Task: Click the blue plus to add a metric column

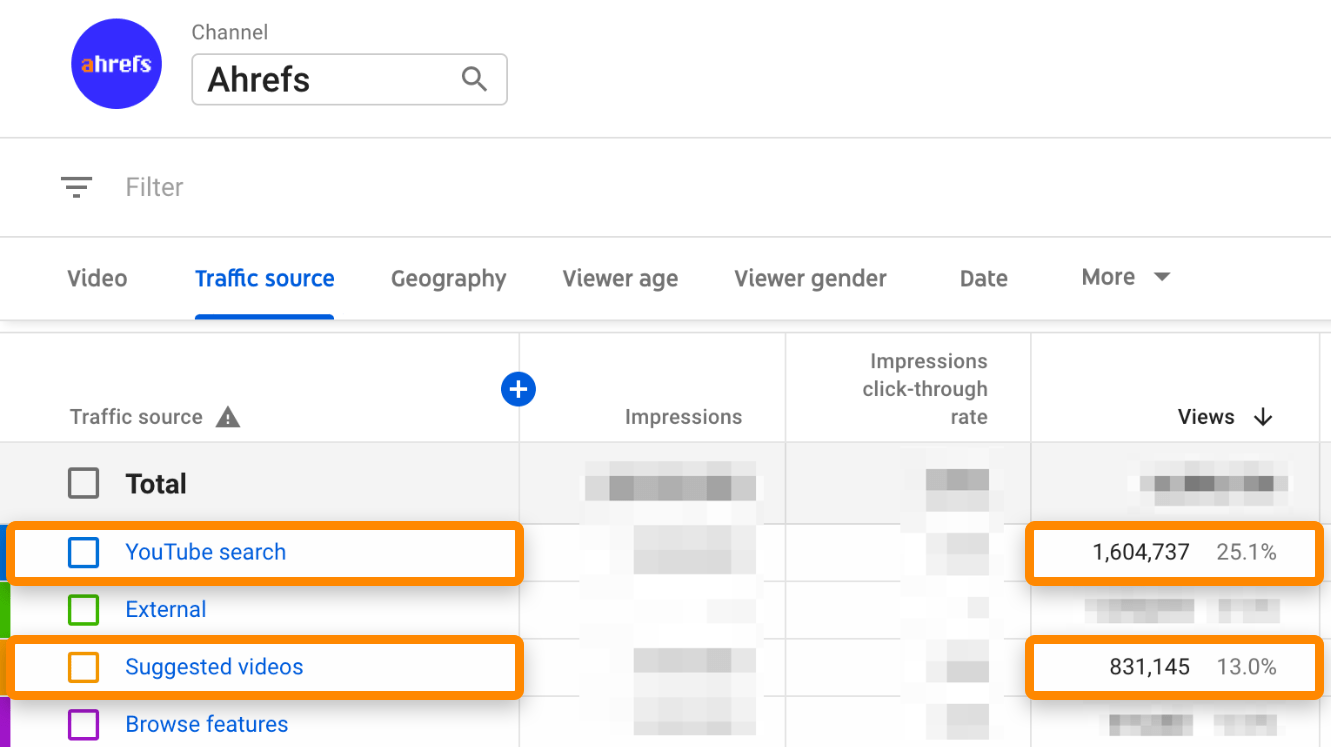Action: tap(518, 389)
